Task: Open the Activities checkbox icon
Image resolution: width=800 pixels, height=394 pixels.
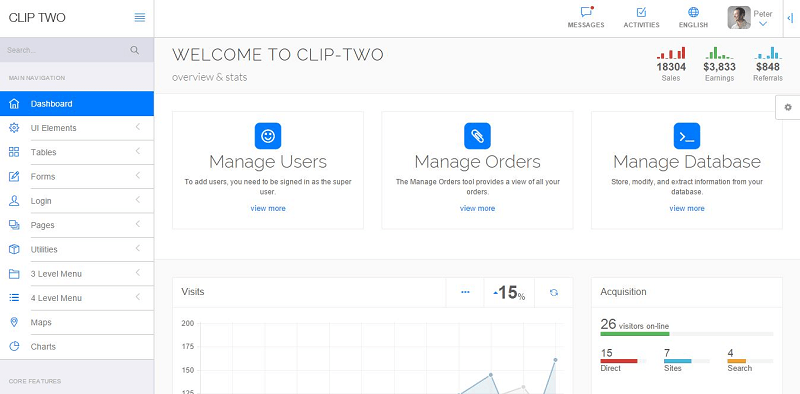Action: tap(641, 12)
